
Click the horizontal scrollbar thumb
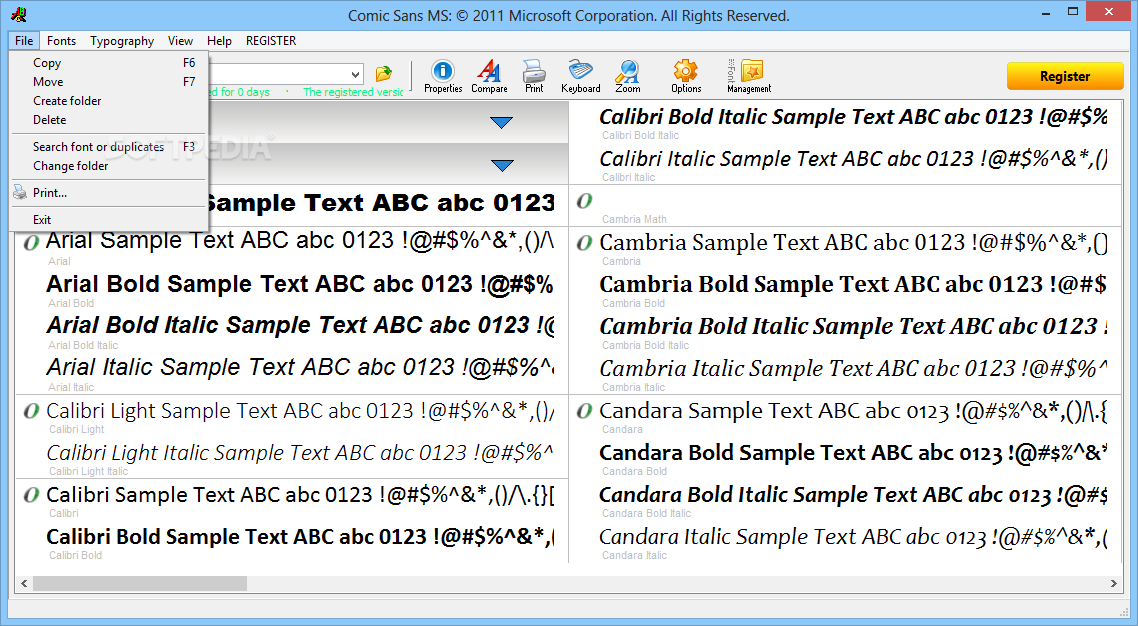coord(140,583)
